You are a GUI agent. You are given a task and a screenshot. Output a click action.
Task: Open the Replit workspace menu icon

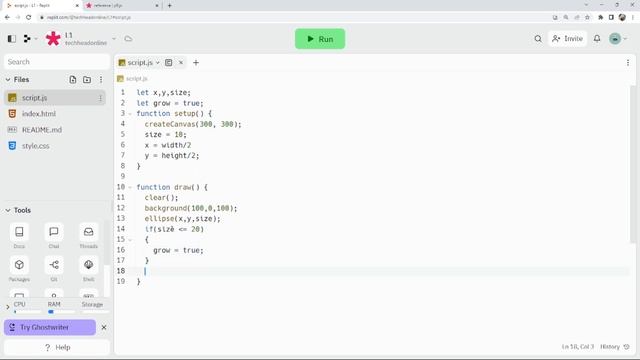pos(27,39)
